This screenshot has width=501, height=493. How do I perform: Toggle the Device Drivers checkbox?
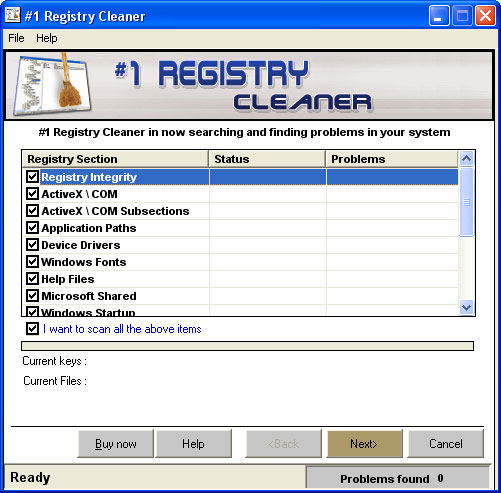[32, 244]
